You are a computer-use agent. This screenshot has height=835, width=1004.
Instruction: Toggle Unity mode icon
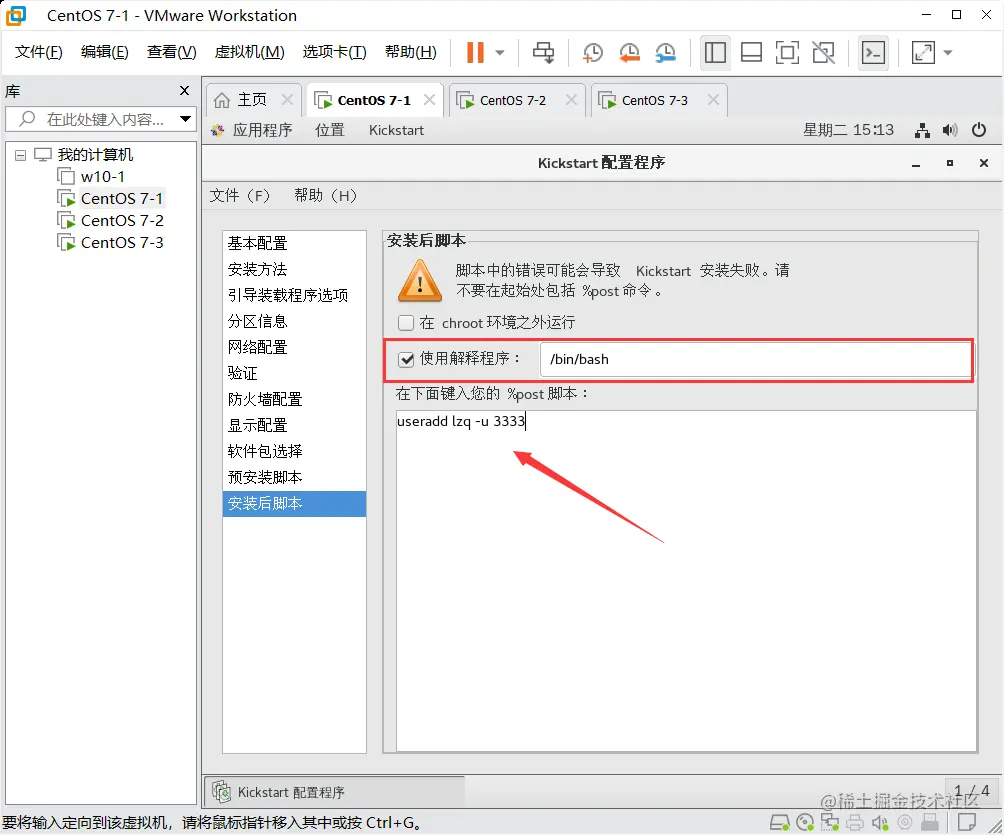[823, 53]
